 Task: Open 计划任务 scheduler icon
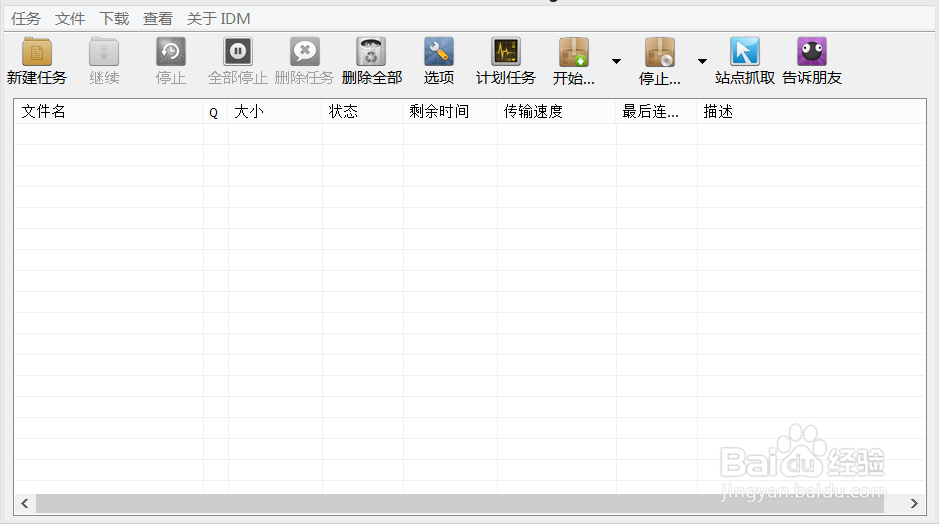point(506,52)
